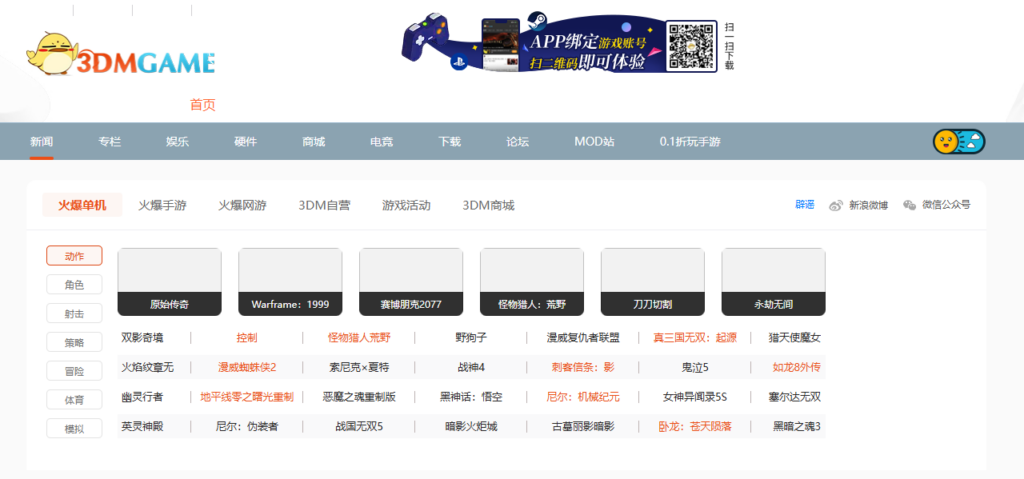Select the 模拟 genre filter
This screenshot has height=479, width=1024.
click(74, 428)
